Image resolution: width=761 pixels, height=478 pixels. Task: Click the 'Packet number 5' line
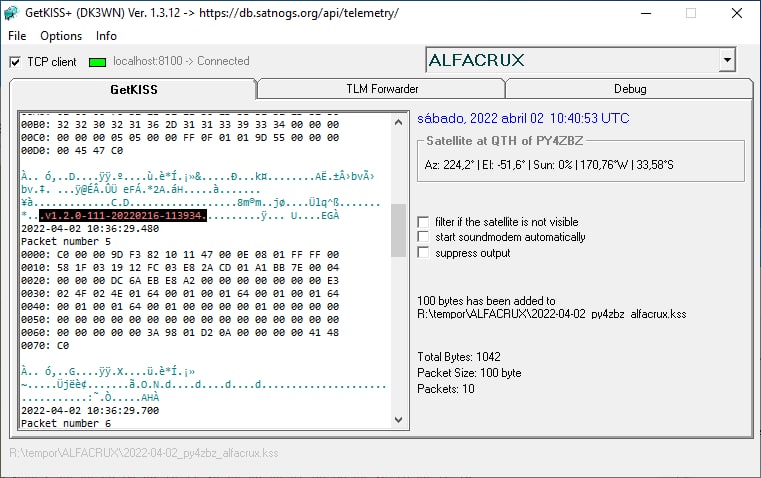click(x=66, y=242)
